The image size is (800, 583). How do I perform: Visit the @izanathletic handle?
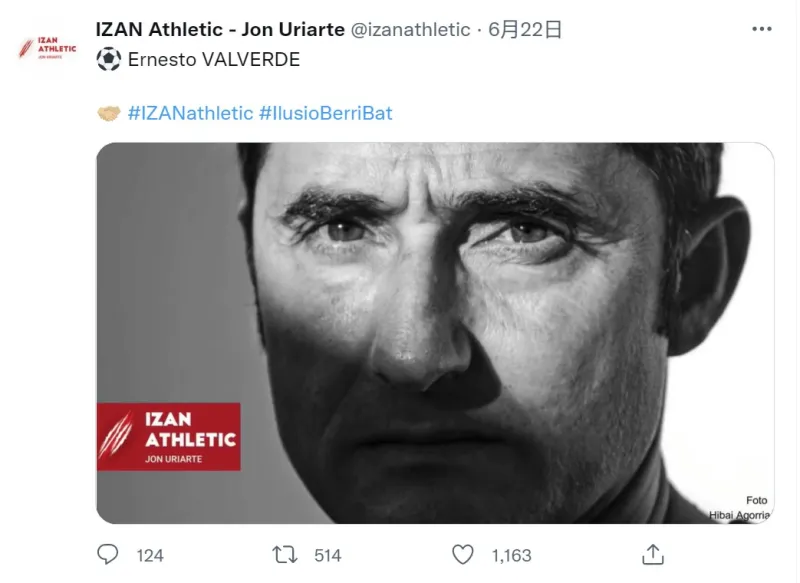[409, 30]
